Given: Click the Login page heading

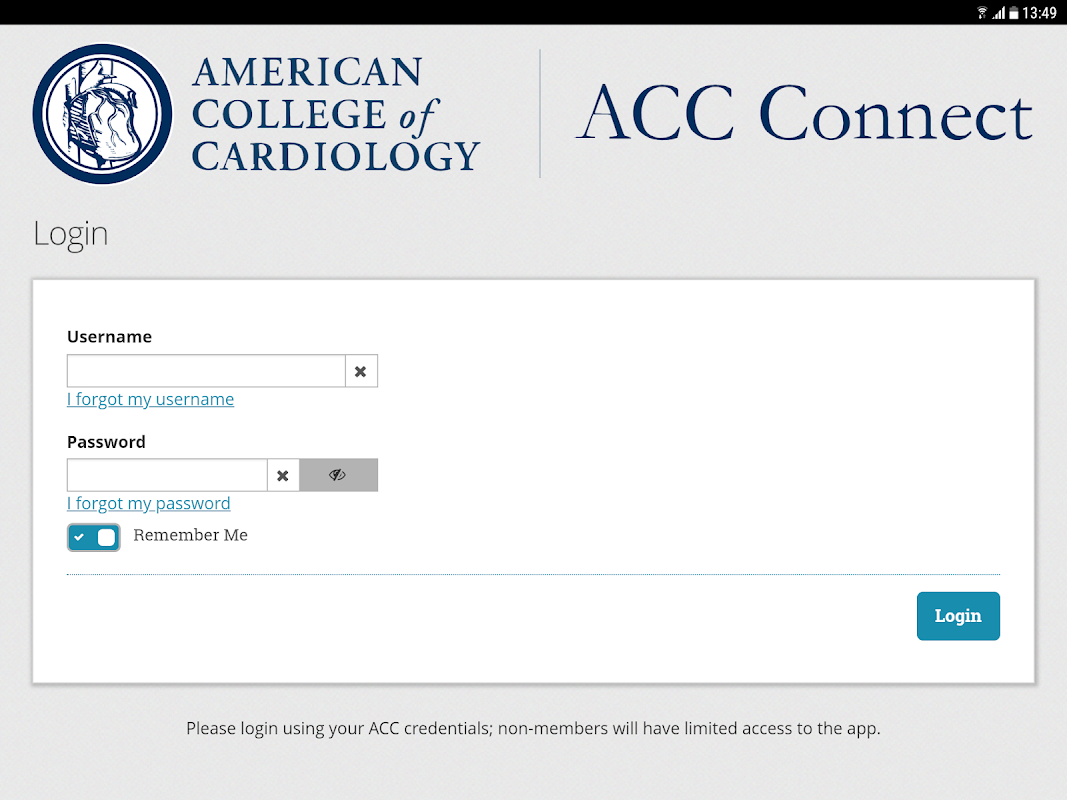Looking at the screenshot, I should tap(70, 233).
